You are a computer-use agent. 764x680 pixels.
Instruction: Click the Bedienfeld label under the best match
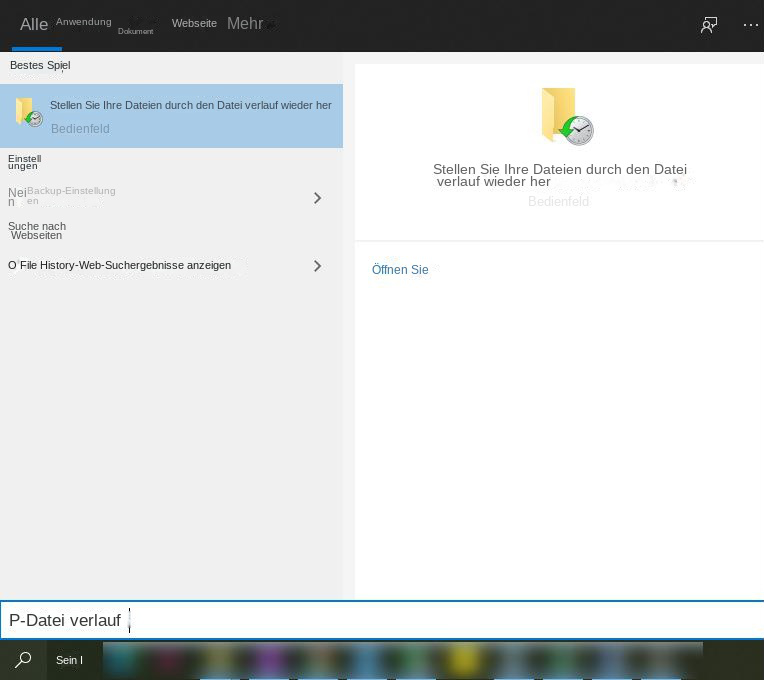80,129
